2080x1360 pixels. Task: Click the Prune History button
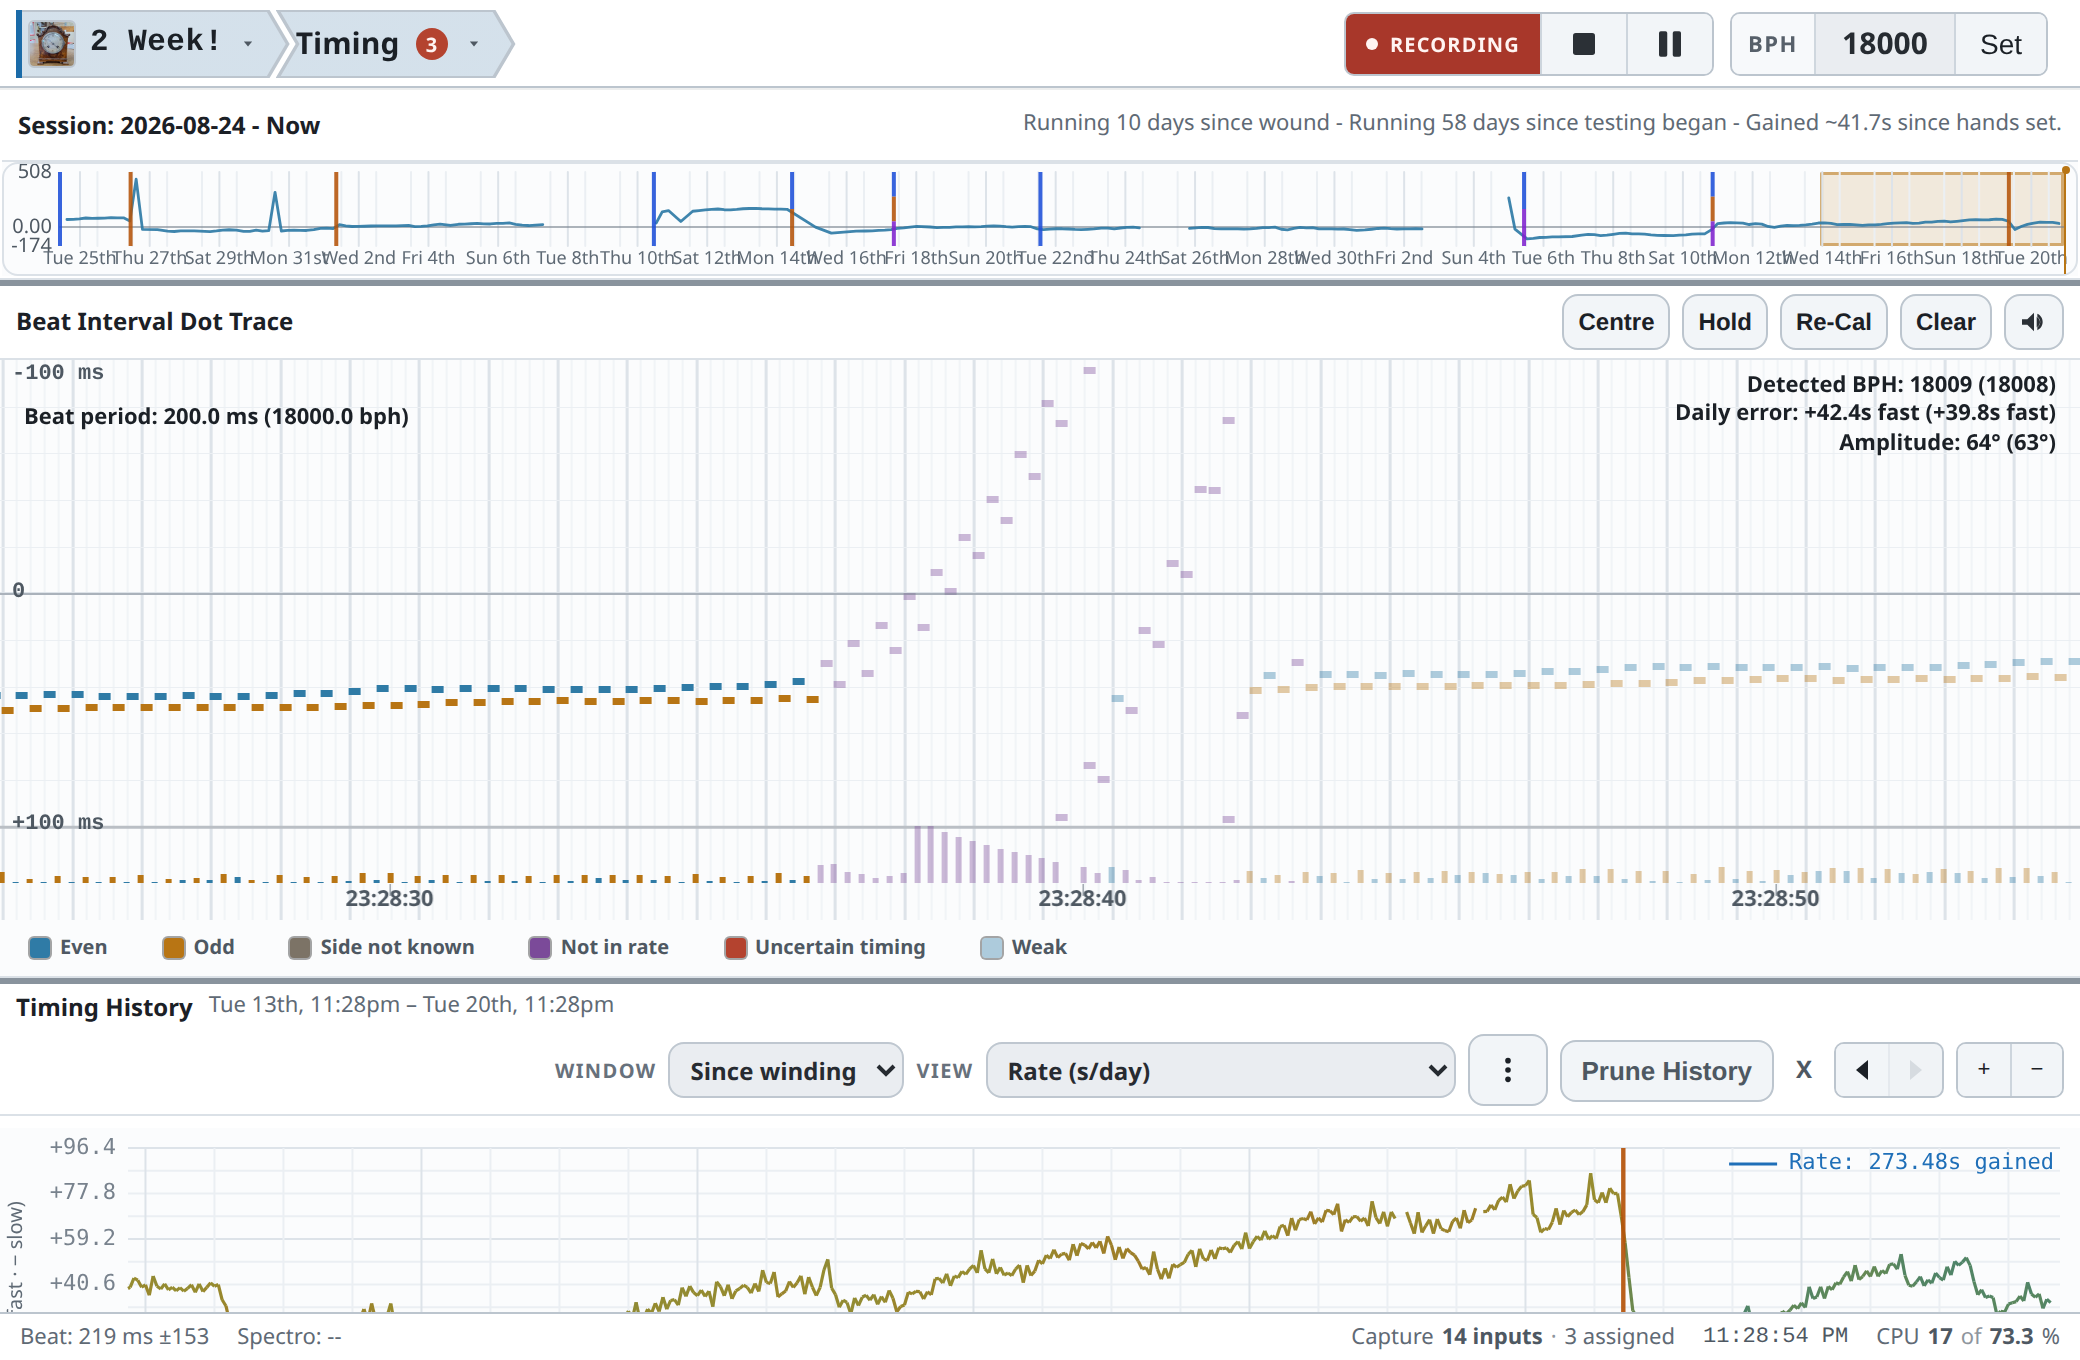(x=1666, y=1071)
